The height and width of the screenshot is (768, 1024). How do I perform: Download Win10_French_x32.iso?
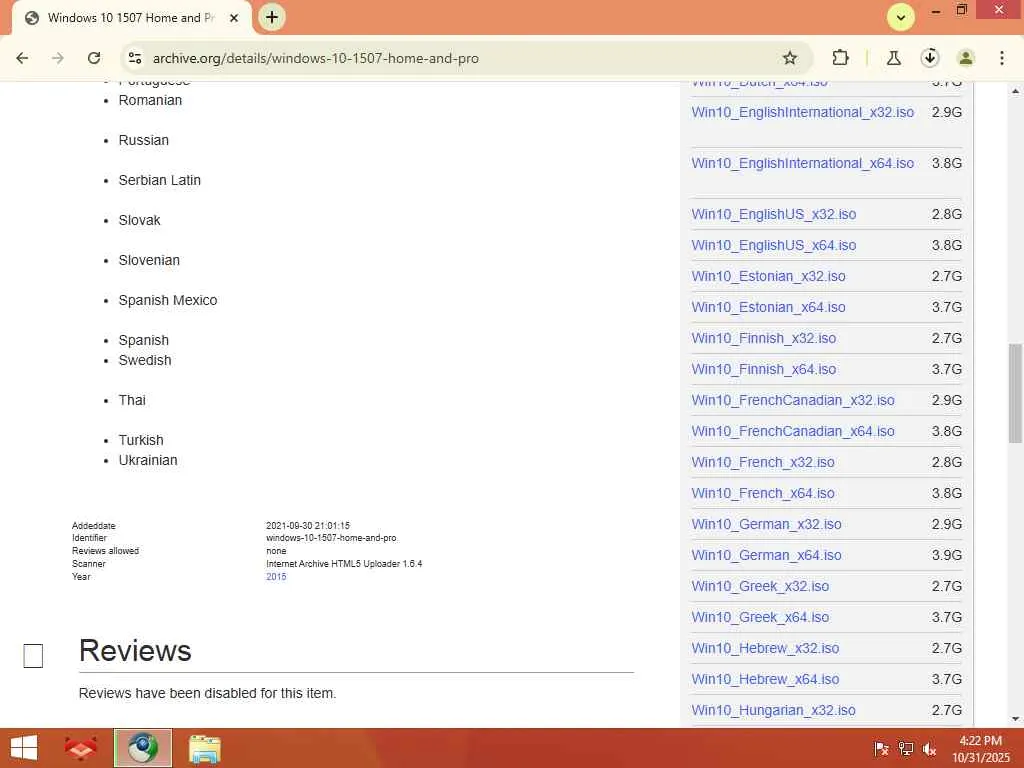[x=763, y=462]
